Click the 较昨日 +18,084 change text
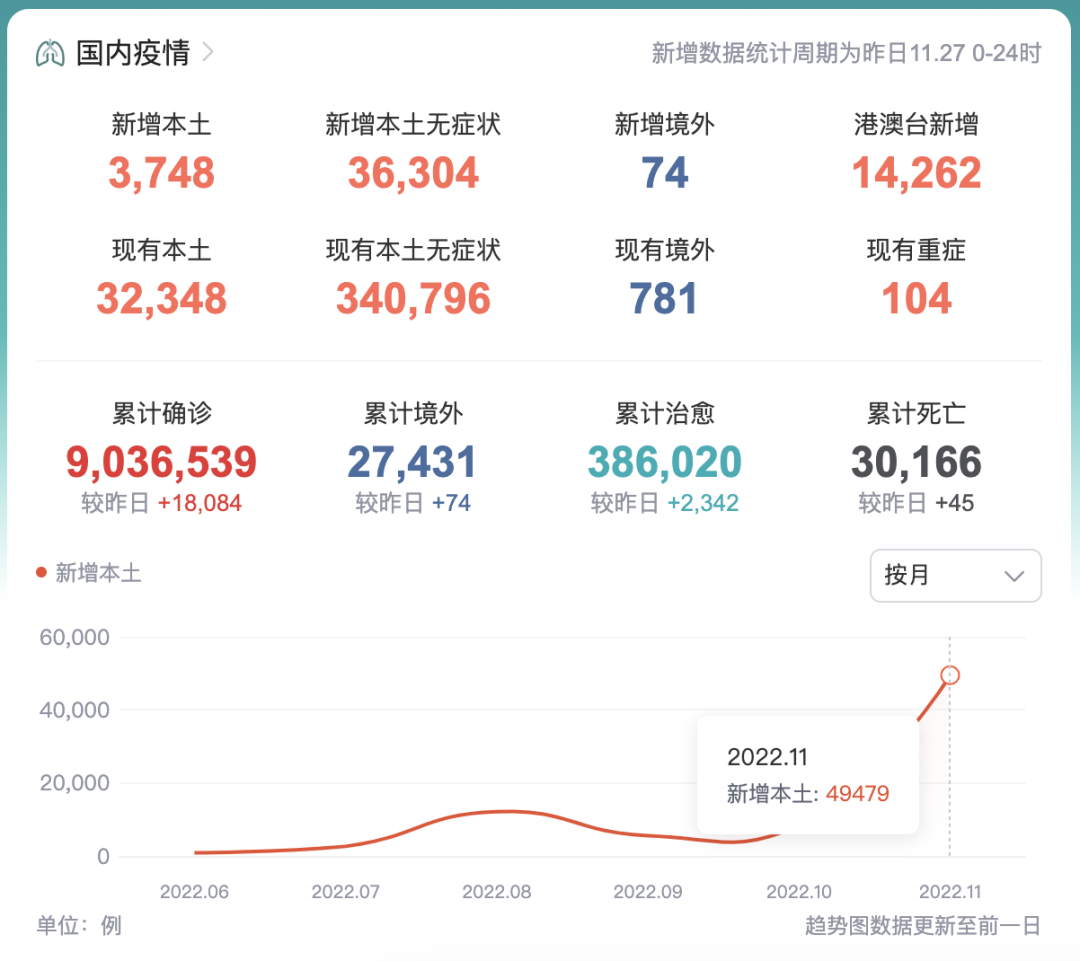 tap(161, 503)
